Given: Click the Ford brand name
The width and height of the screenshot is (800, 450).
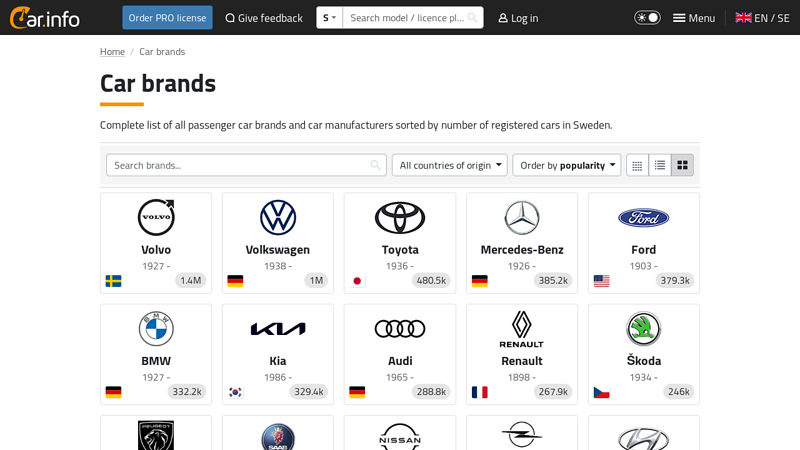Looking at the screenshot, I should tap(644, 249).
